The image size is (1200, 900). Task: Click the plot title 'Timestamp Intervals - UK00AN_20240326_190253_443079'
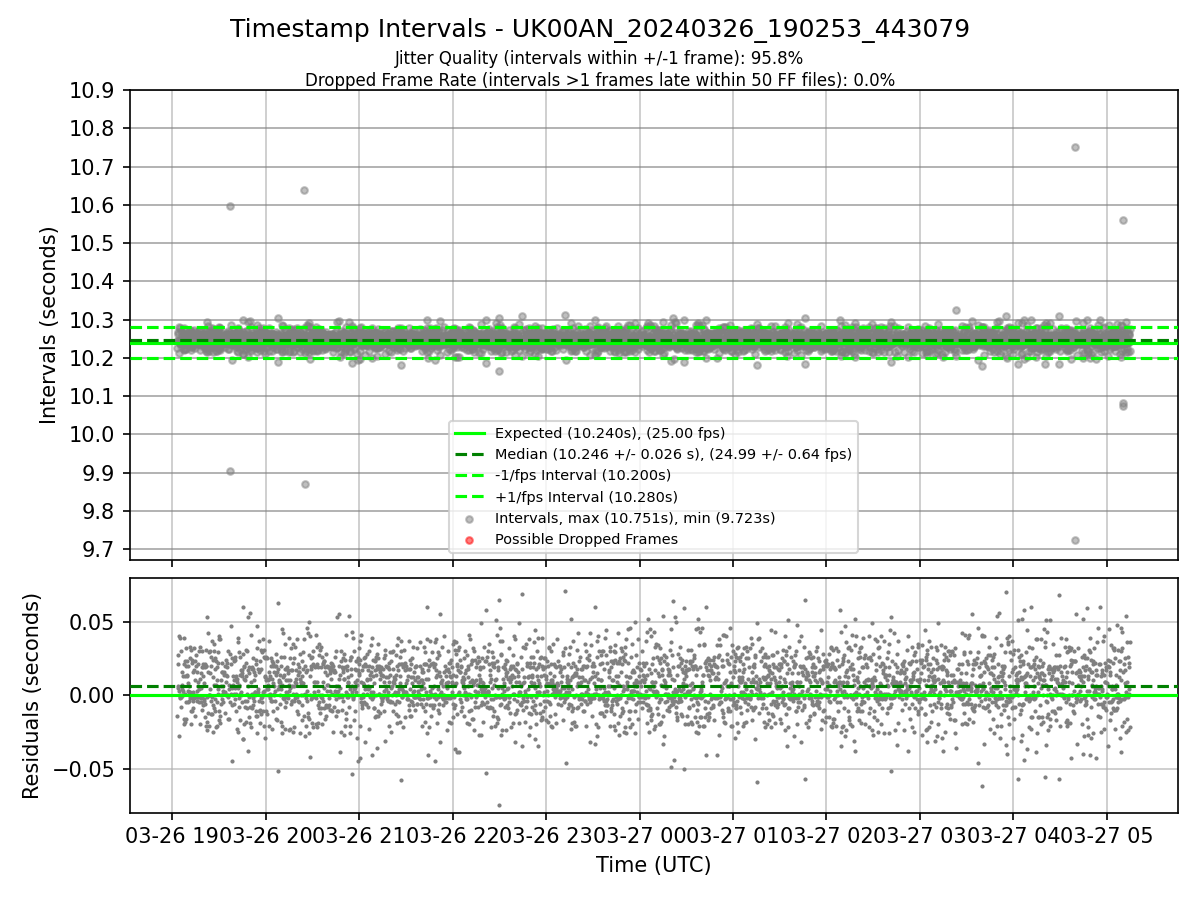click(x=600, y=29)
